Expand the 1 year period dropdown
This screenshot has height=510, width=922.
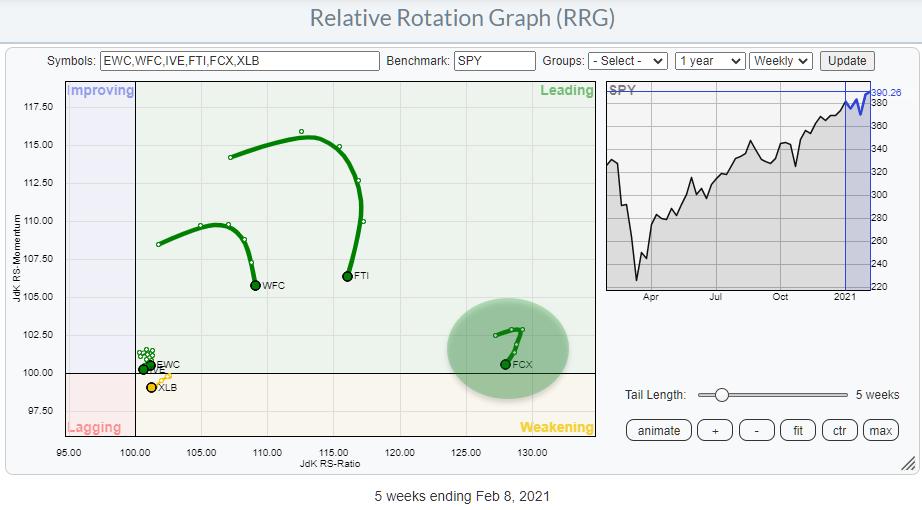coord(710,61)
